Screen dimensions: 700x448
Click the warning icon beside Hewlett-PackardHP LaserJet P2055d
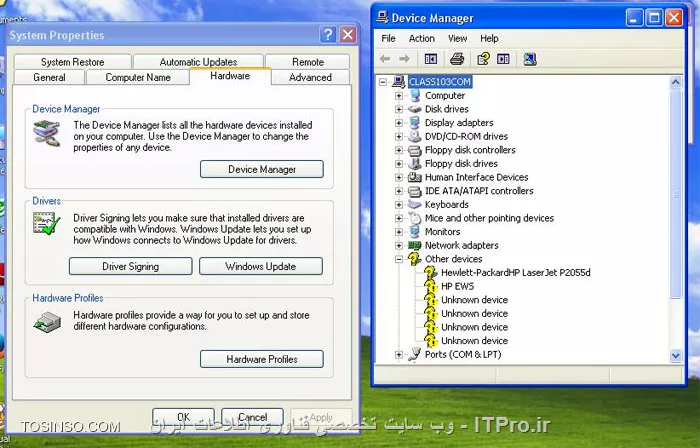pos(430,273)
